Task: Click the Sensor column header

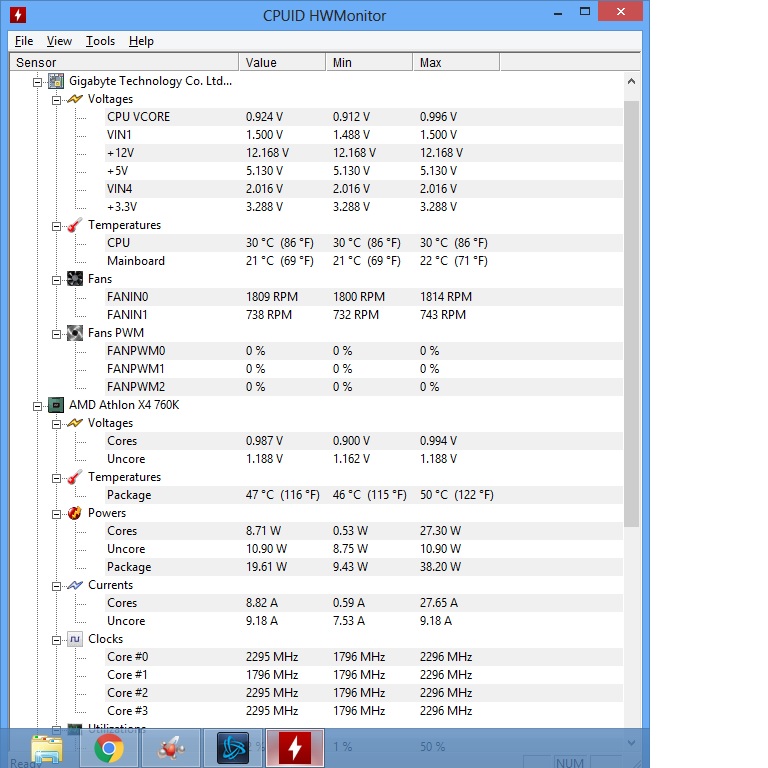Action: pos(124,62)
